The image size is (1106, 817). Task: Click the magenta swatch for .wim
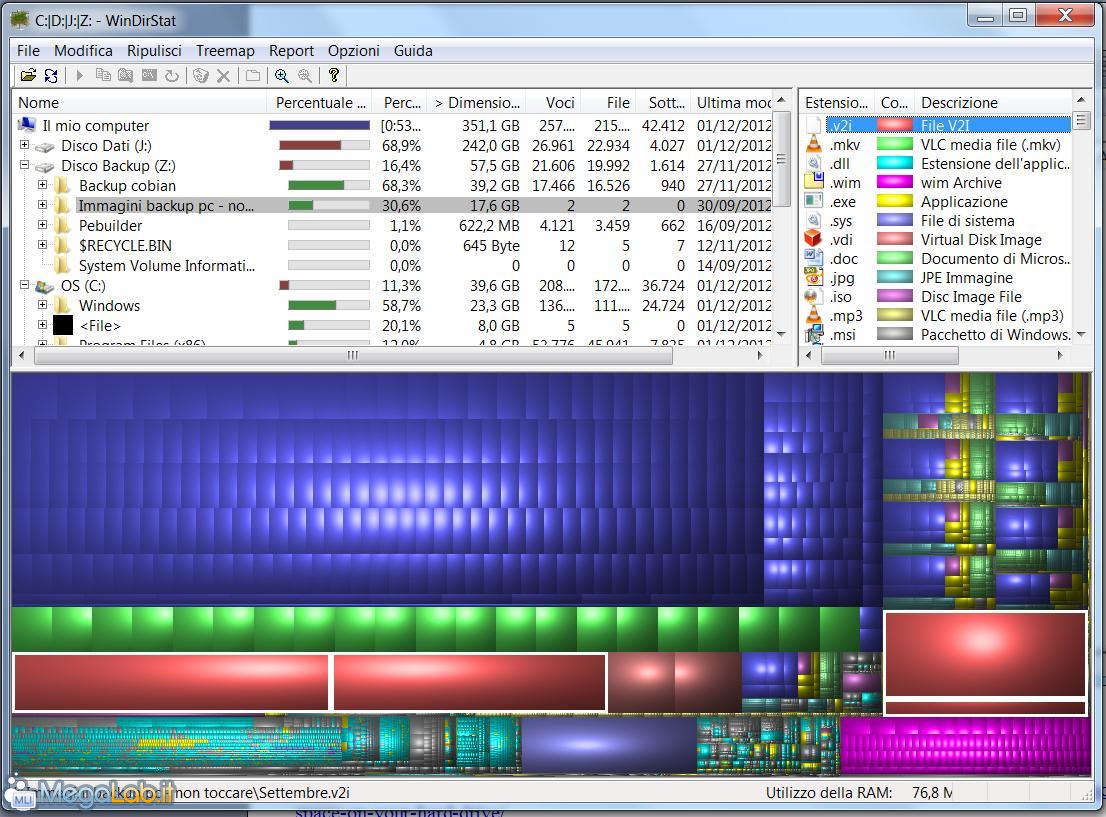coord(894,183)
